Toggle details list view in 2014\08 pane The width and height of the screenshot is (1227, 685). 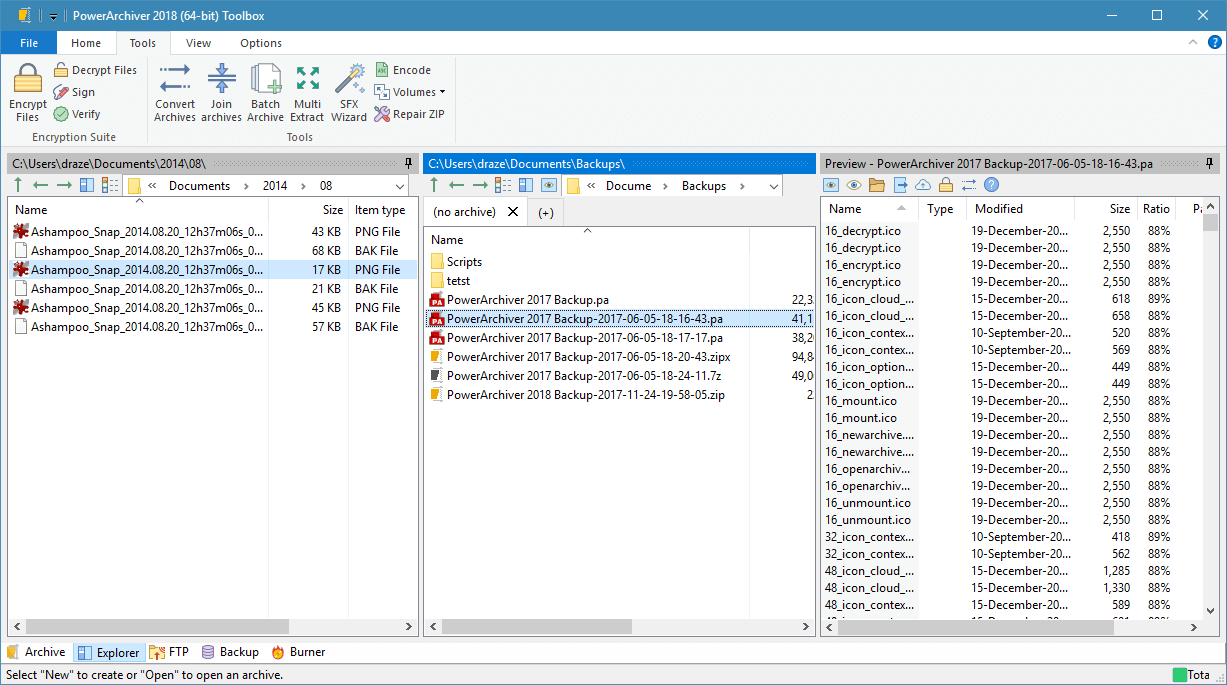(x=109, y=185)
